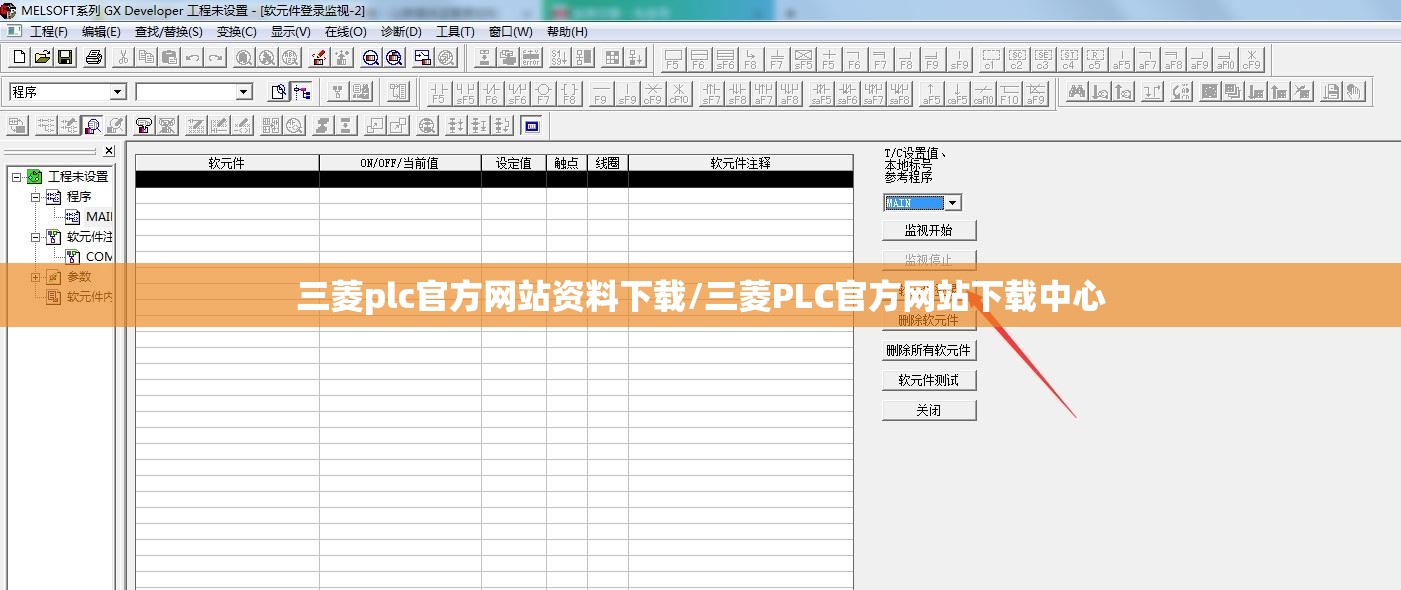Select the highlighted first row of table
Viewport: 1401px width, 590px height.
494,179
